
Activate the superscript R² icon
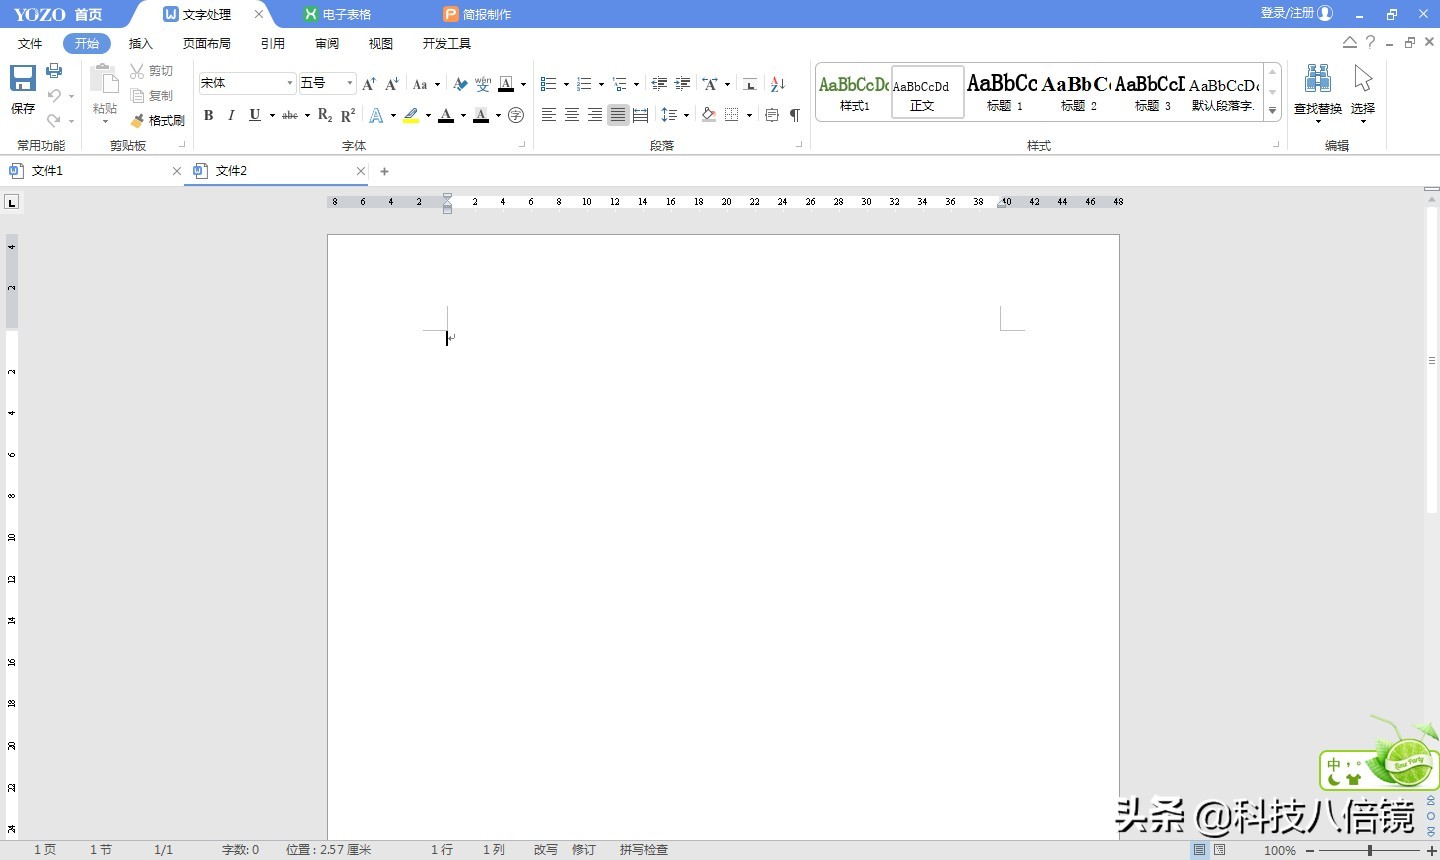[x=347, y=114]
